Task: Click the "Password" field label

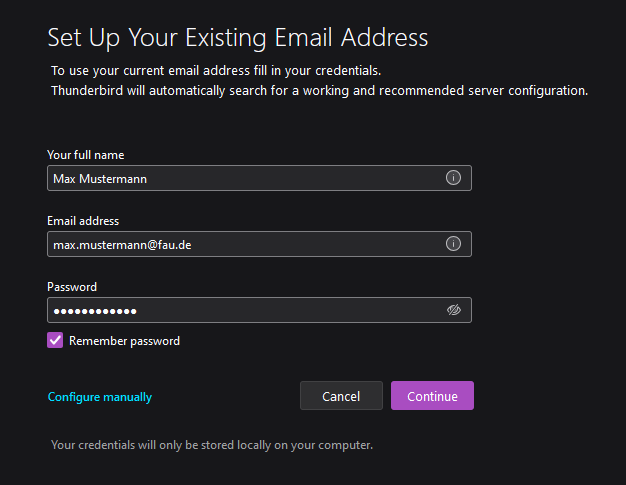Action: point(72,287)
